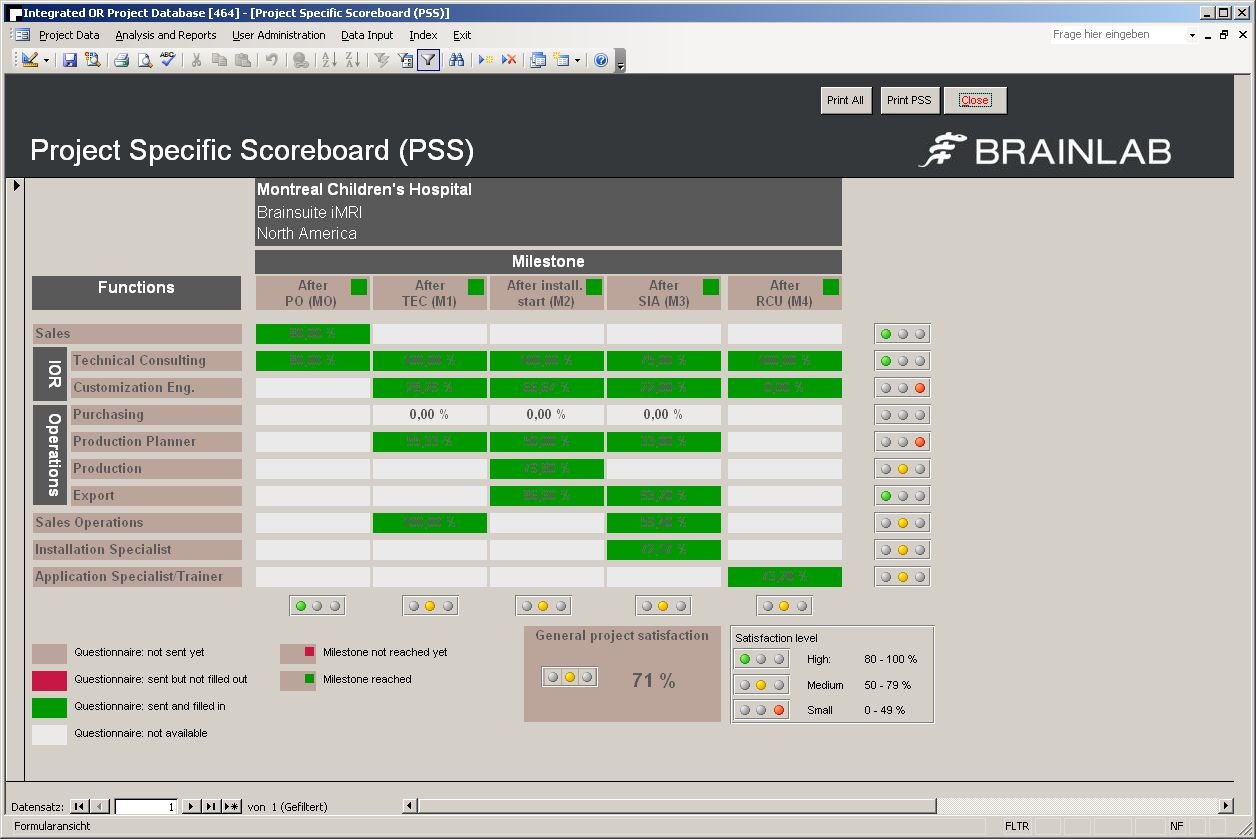The width and height of the screenshot is (1256, 839).
Task: Show the Database Window icon
Action: (538, 60)
